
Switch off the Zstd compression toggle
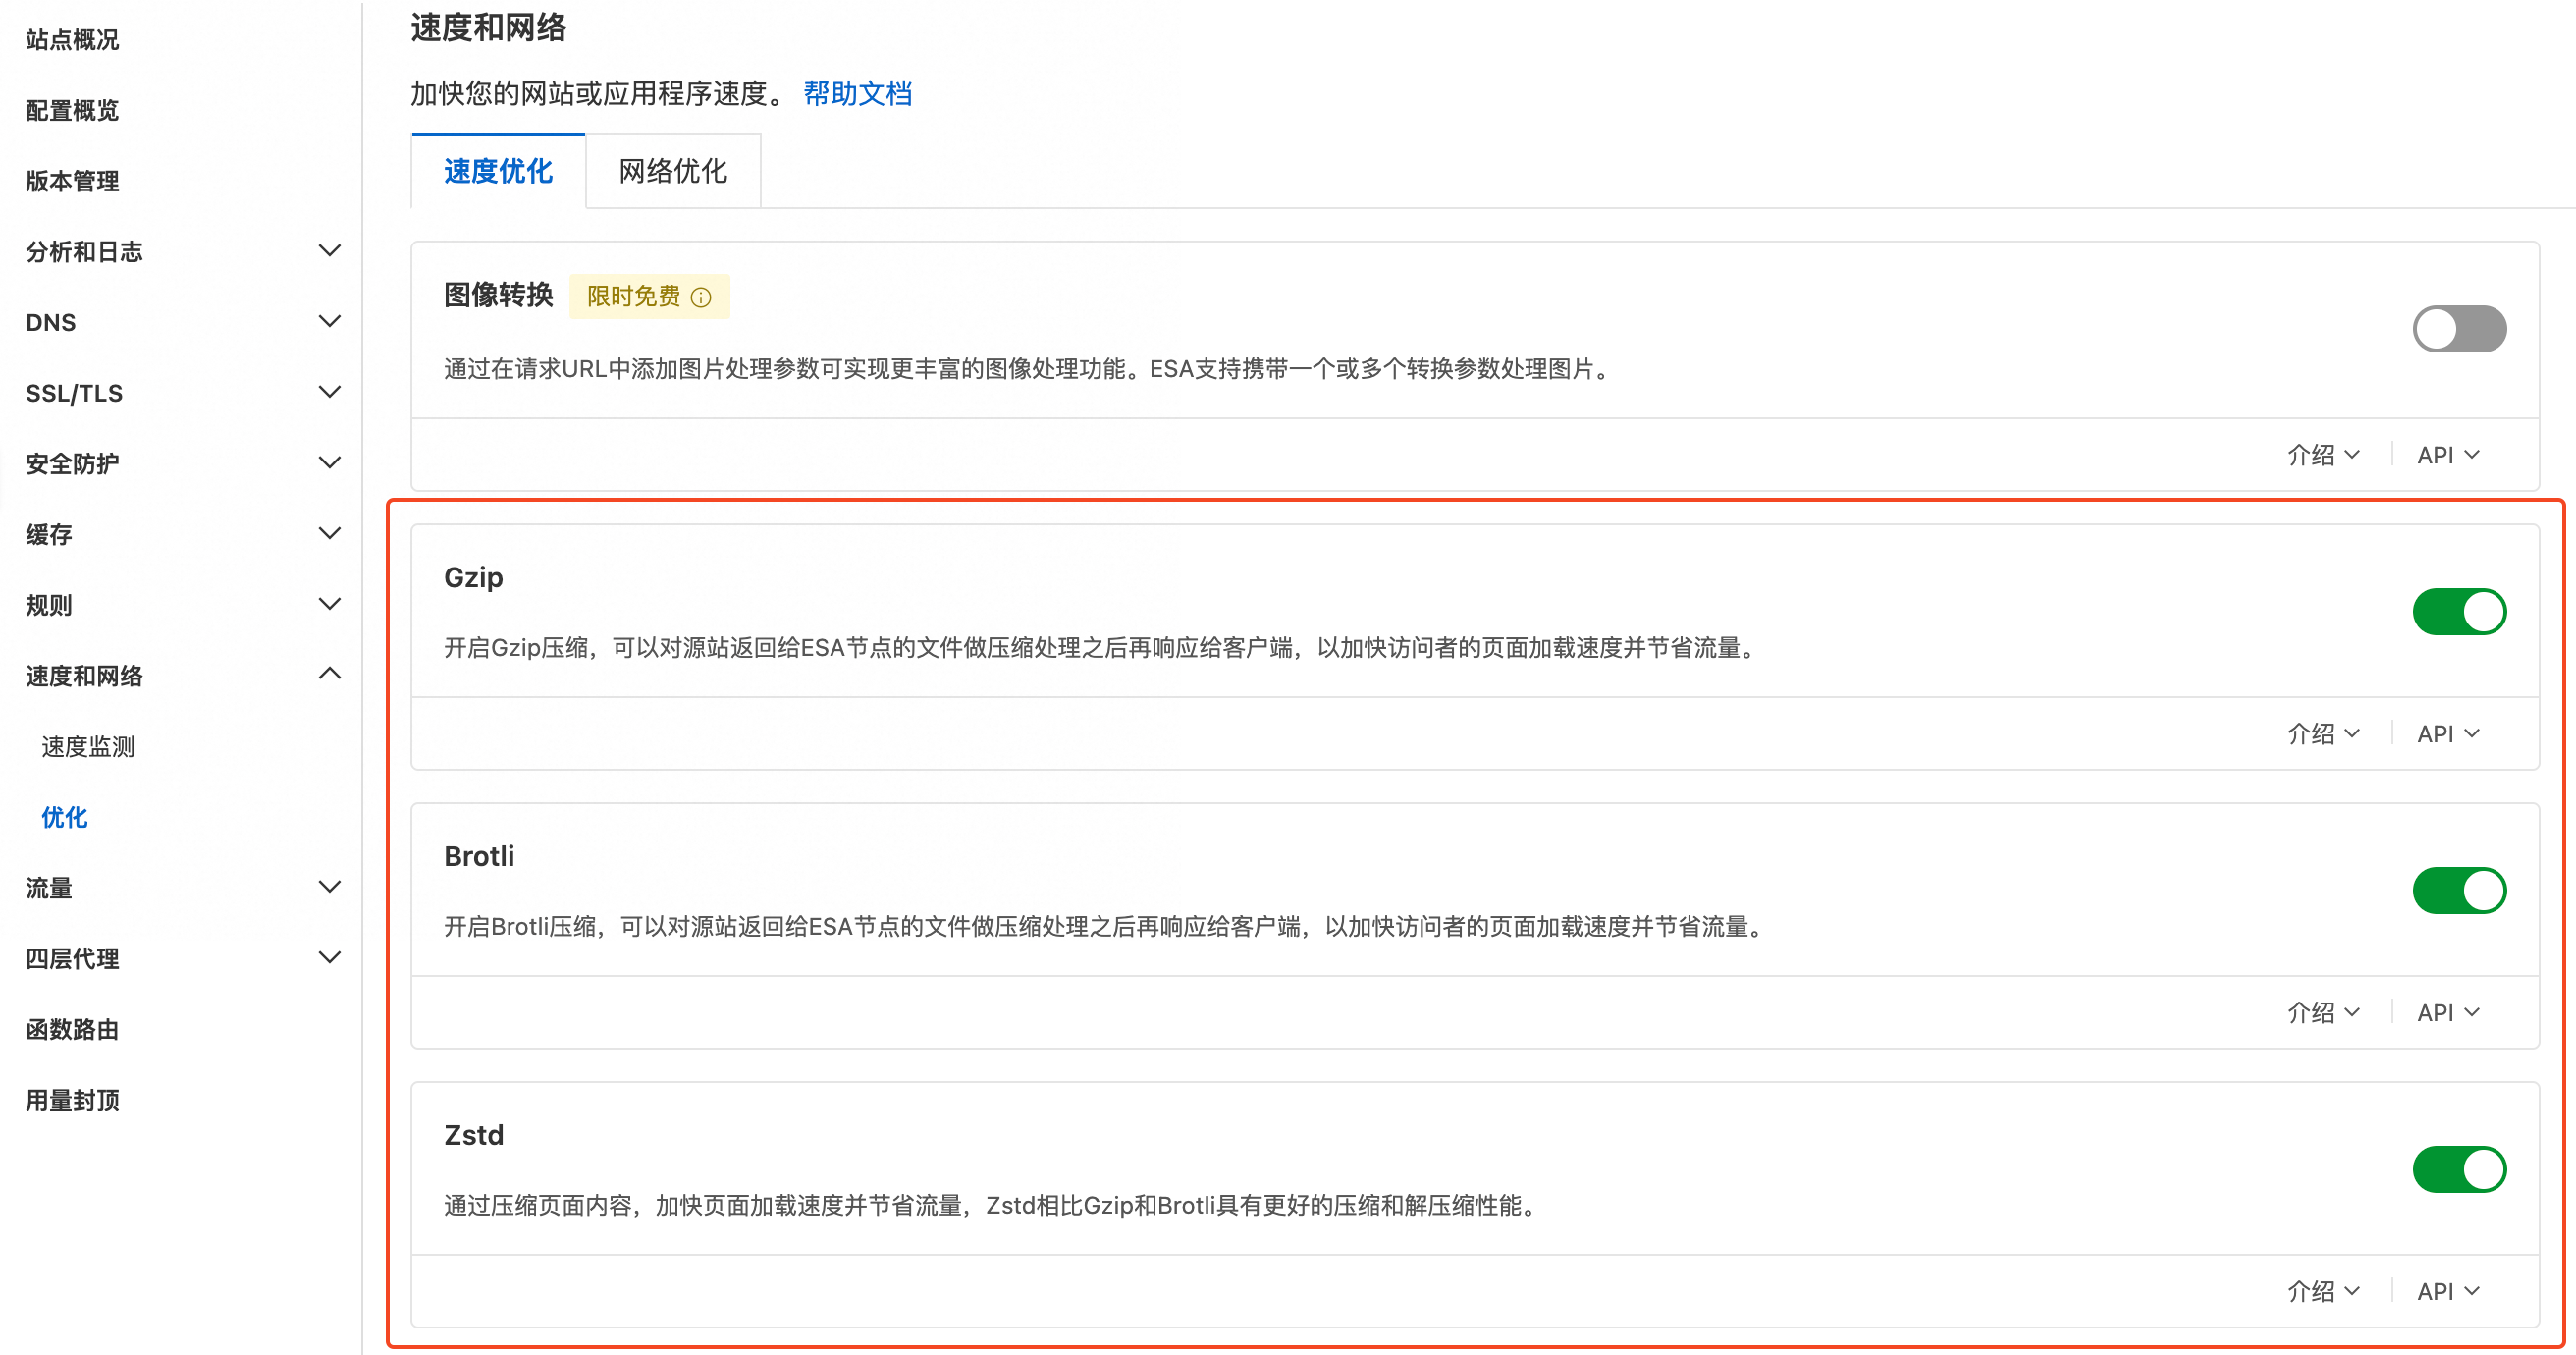(2458, 1170)
